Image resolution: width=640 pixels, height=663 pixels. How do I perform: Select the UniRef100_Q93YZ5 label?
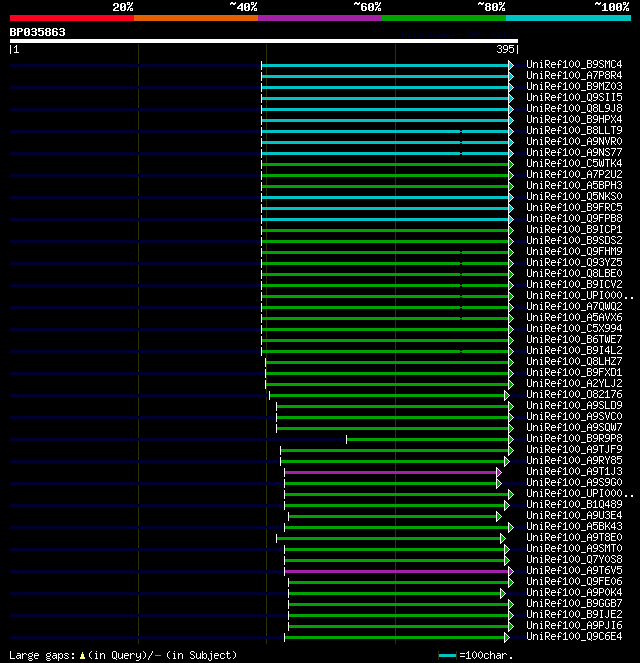point(574,262)
